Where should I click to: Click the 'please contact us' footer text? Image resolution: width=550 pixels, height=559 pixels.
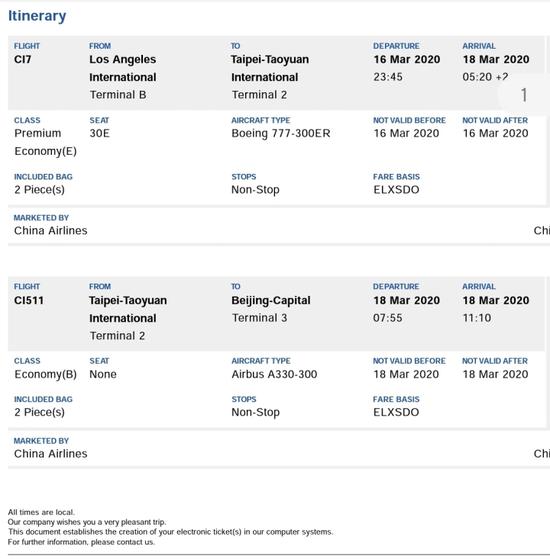point(123,542)
